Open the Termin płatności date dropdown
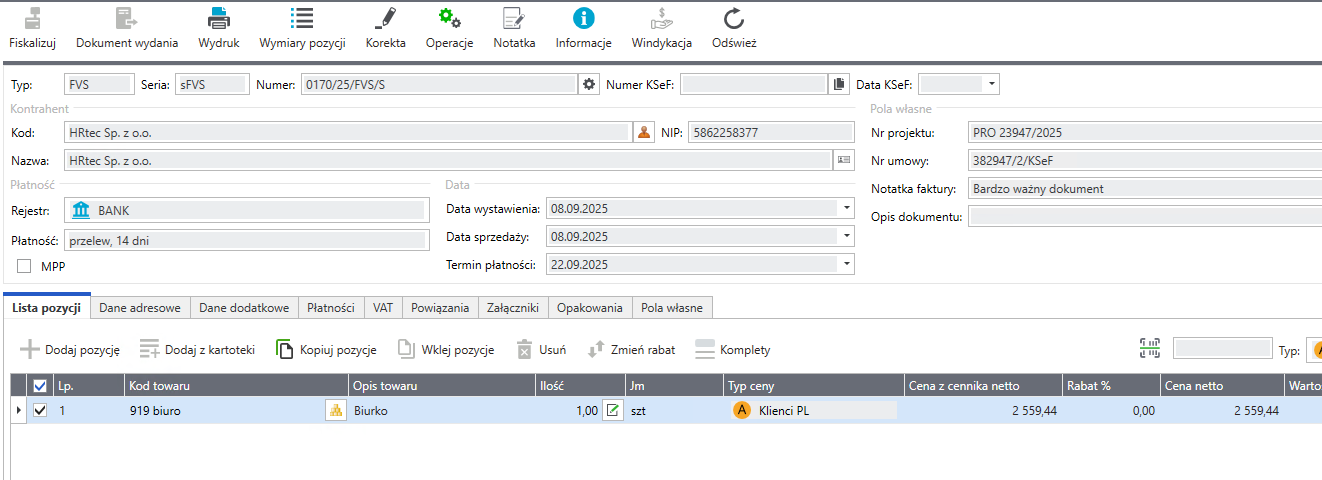This screenshot has height=480, width=1322. pos(847,265)
